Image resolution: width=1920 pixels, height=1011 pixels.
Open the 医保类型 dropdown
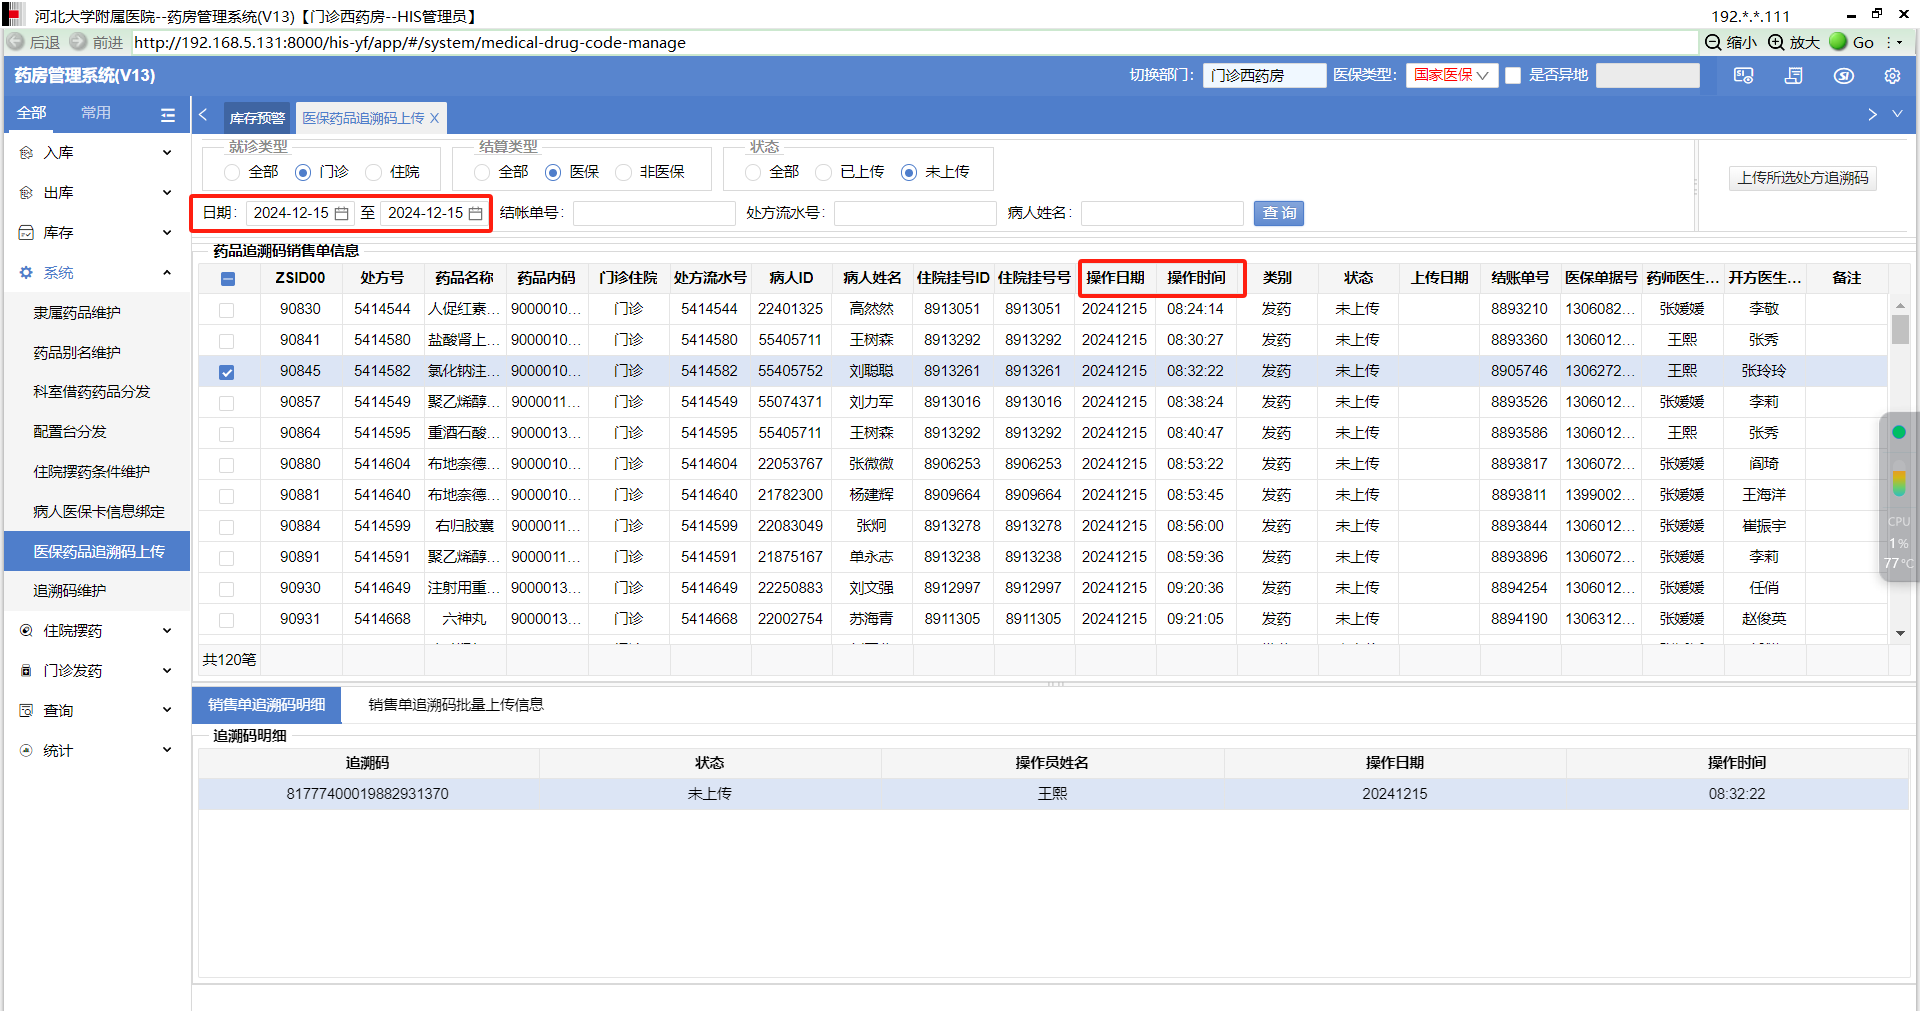[1451, 76]
